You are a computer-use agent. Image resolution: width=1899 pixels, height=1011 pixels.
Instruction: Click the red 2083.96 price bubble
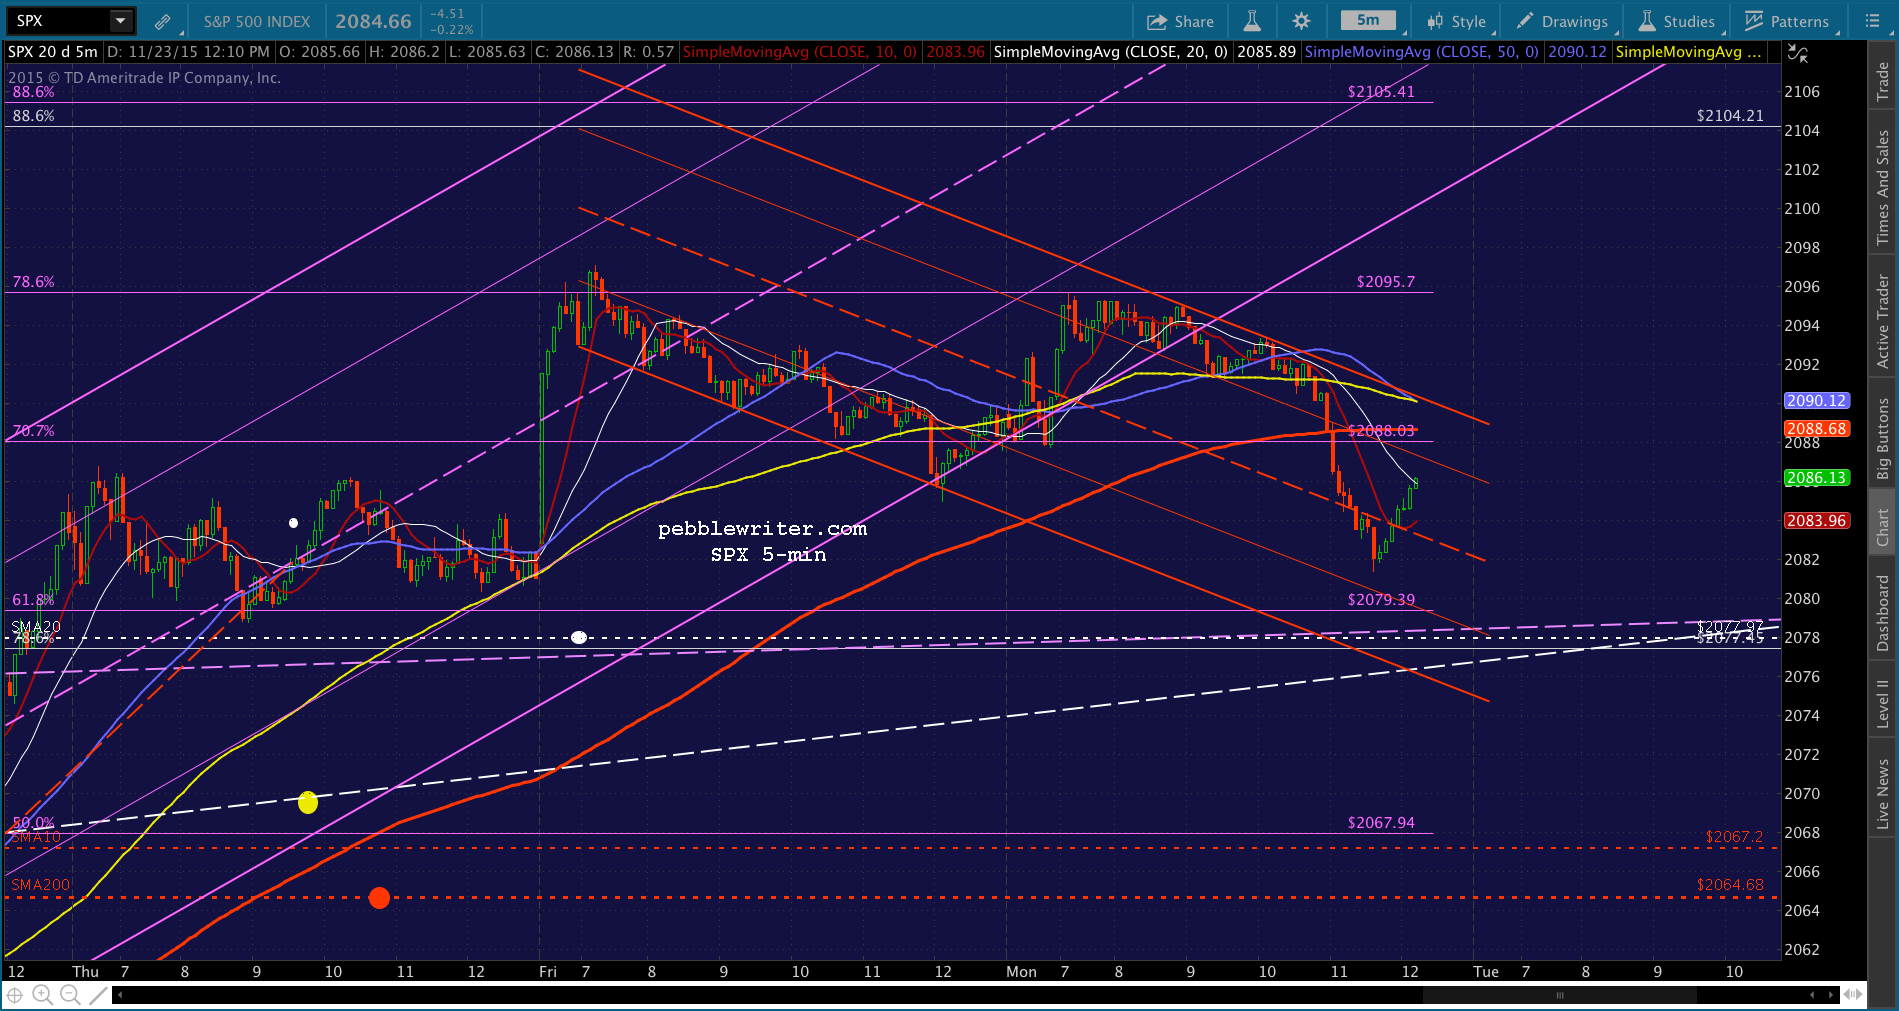(x=1817, y=521)
